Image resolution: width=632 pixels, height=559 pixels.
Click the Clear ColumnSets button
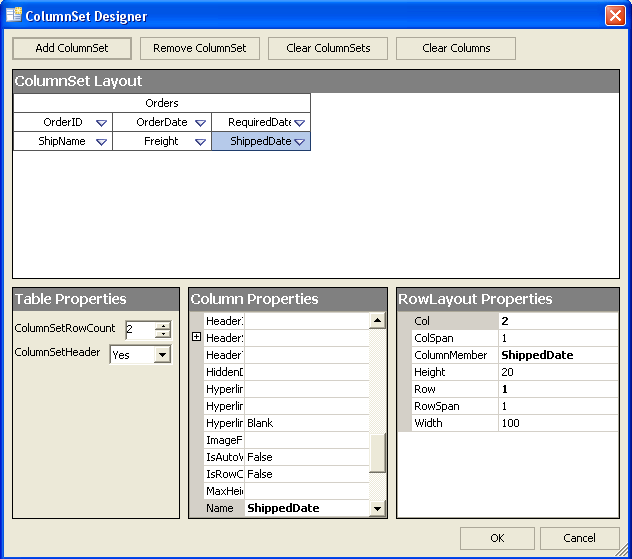point(328,48)
